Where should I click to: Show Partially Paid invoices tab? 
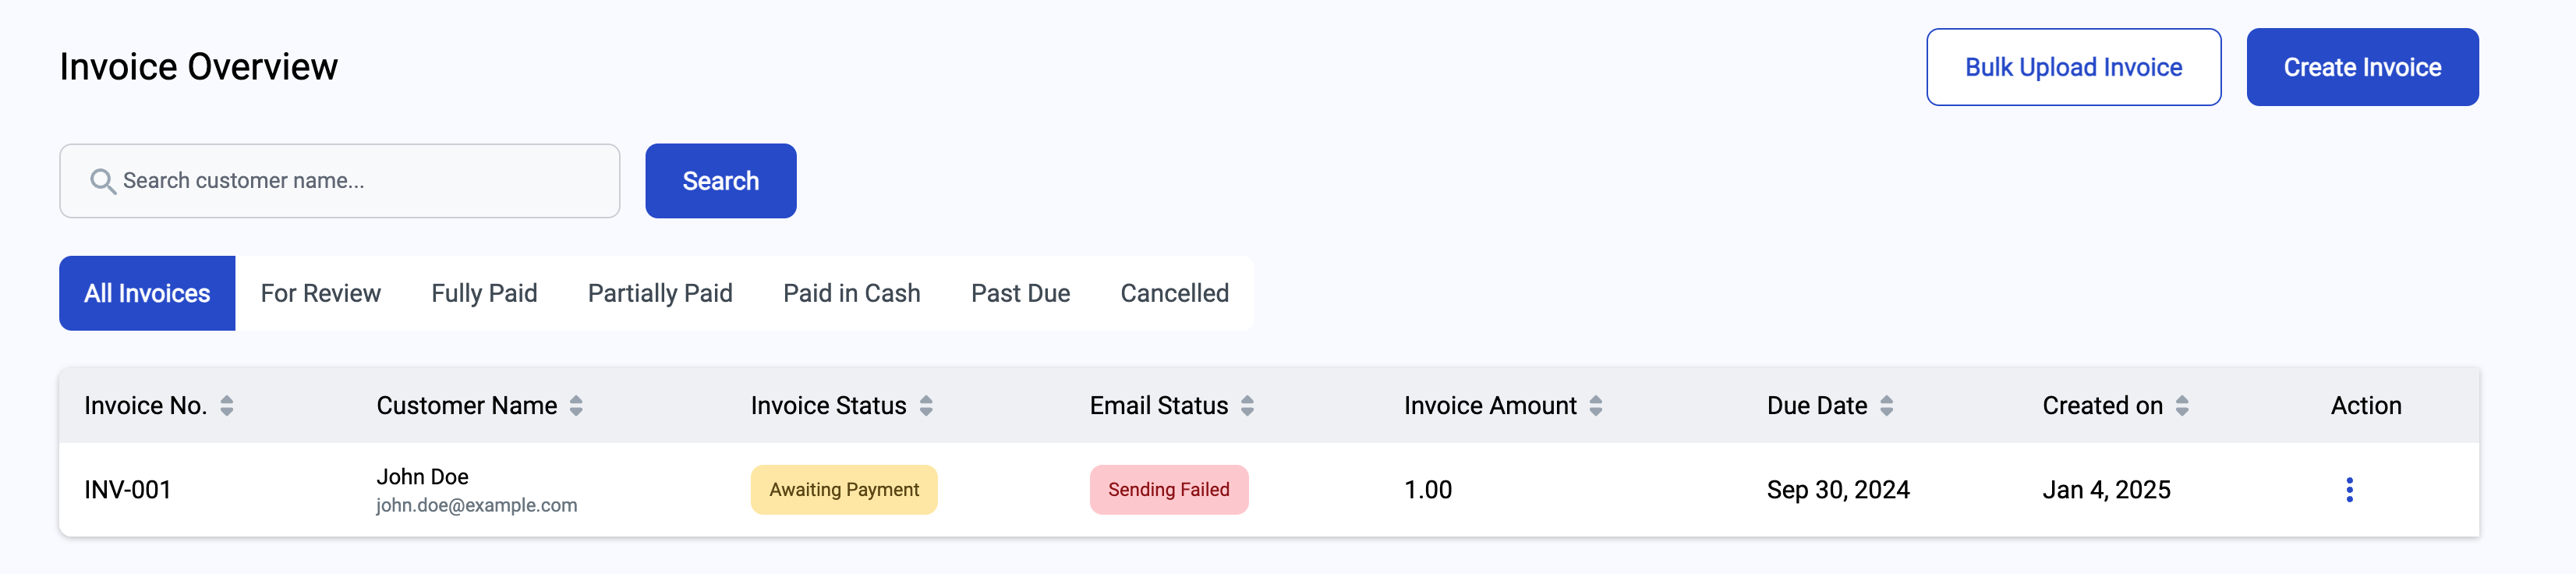[660, 293]
